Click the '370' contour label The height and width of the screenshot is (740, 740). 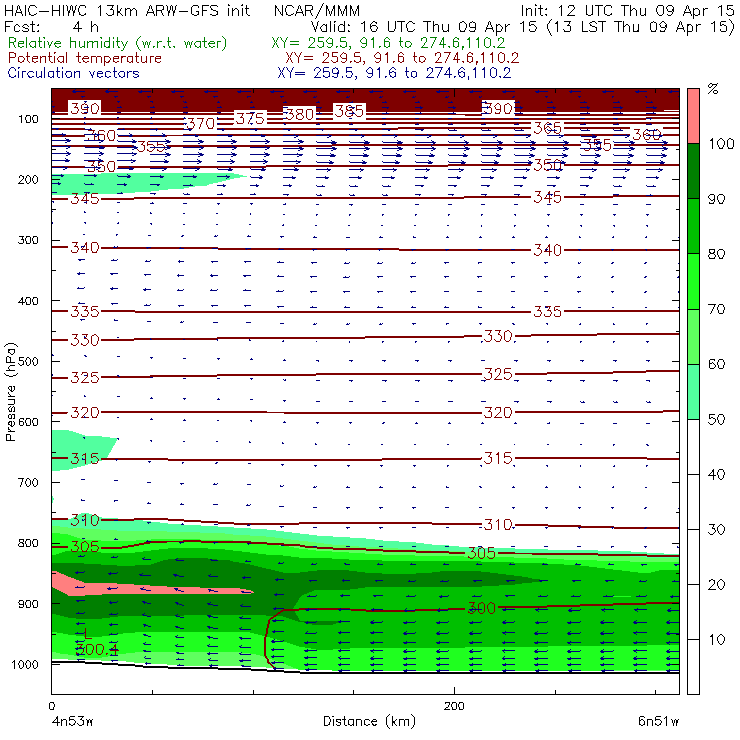[202, 124]
